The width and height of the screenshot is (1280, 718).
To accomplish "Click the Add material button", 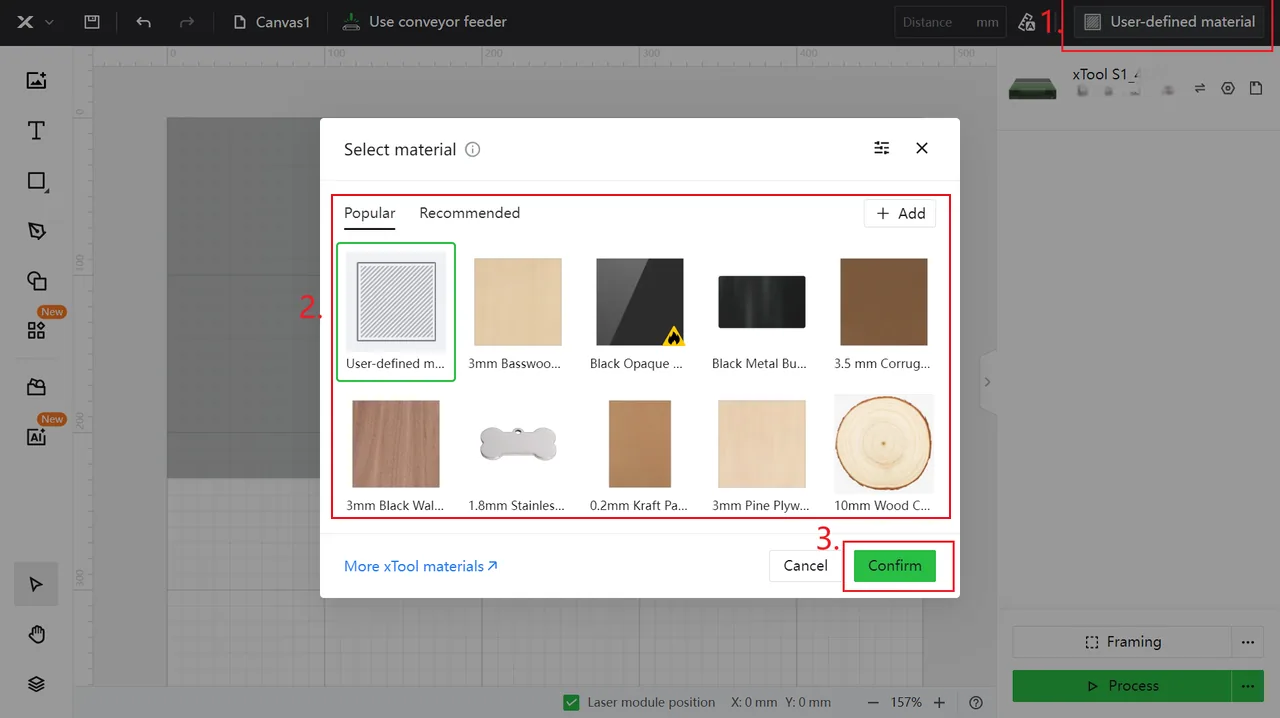I will click(x=900, y=214).
